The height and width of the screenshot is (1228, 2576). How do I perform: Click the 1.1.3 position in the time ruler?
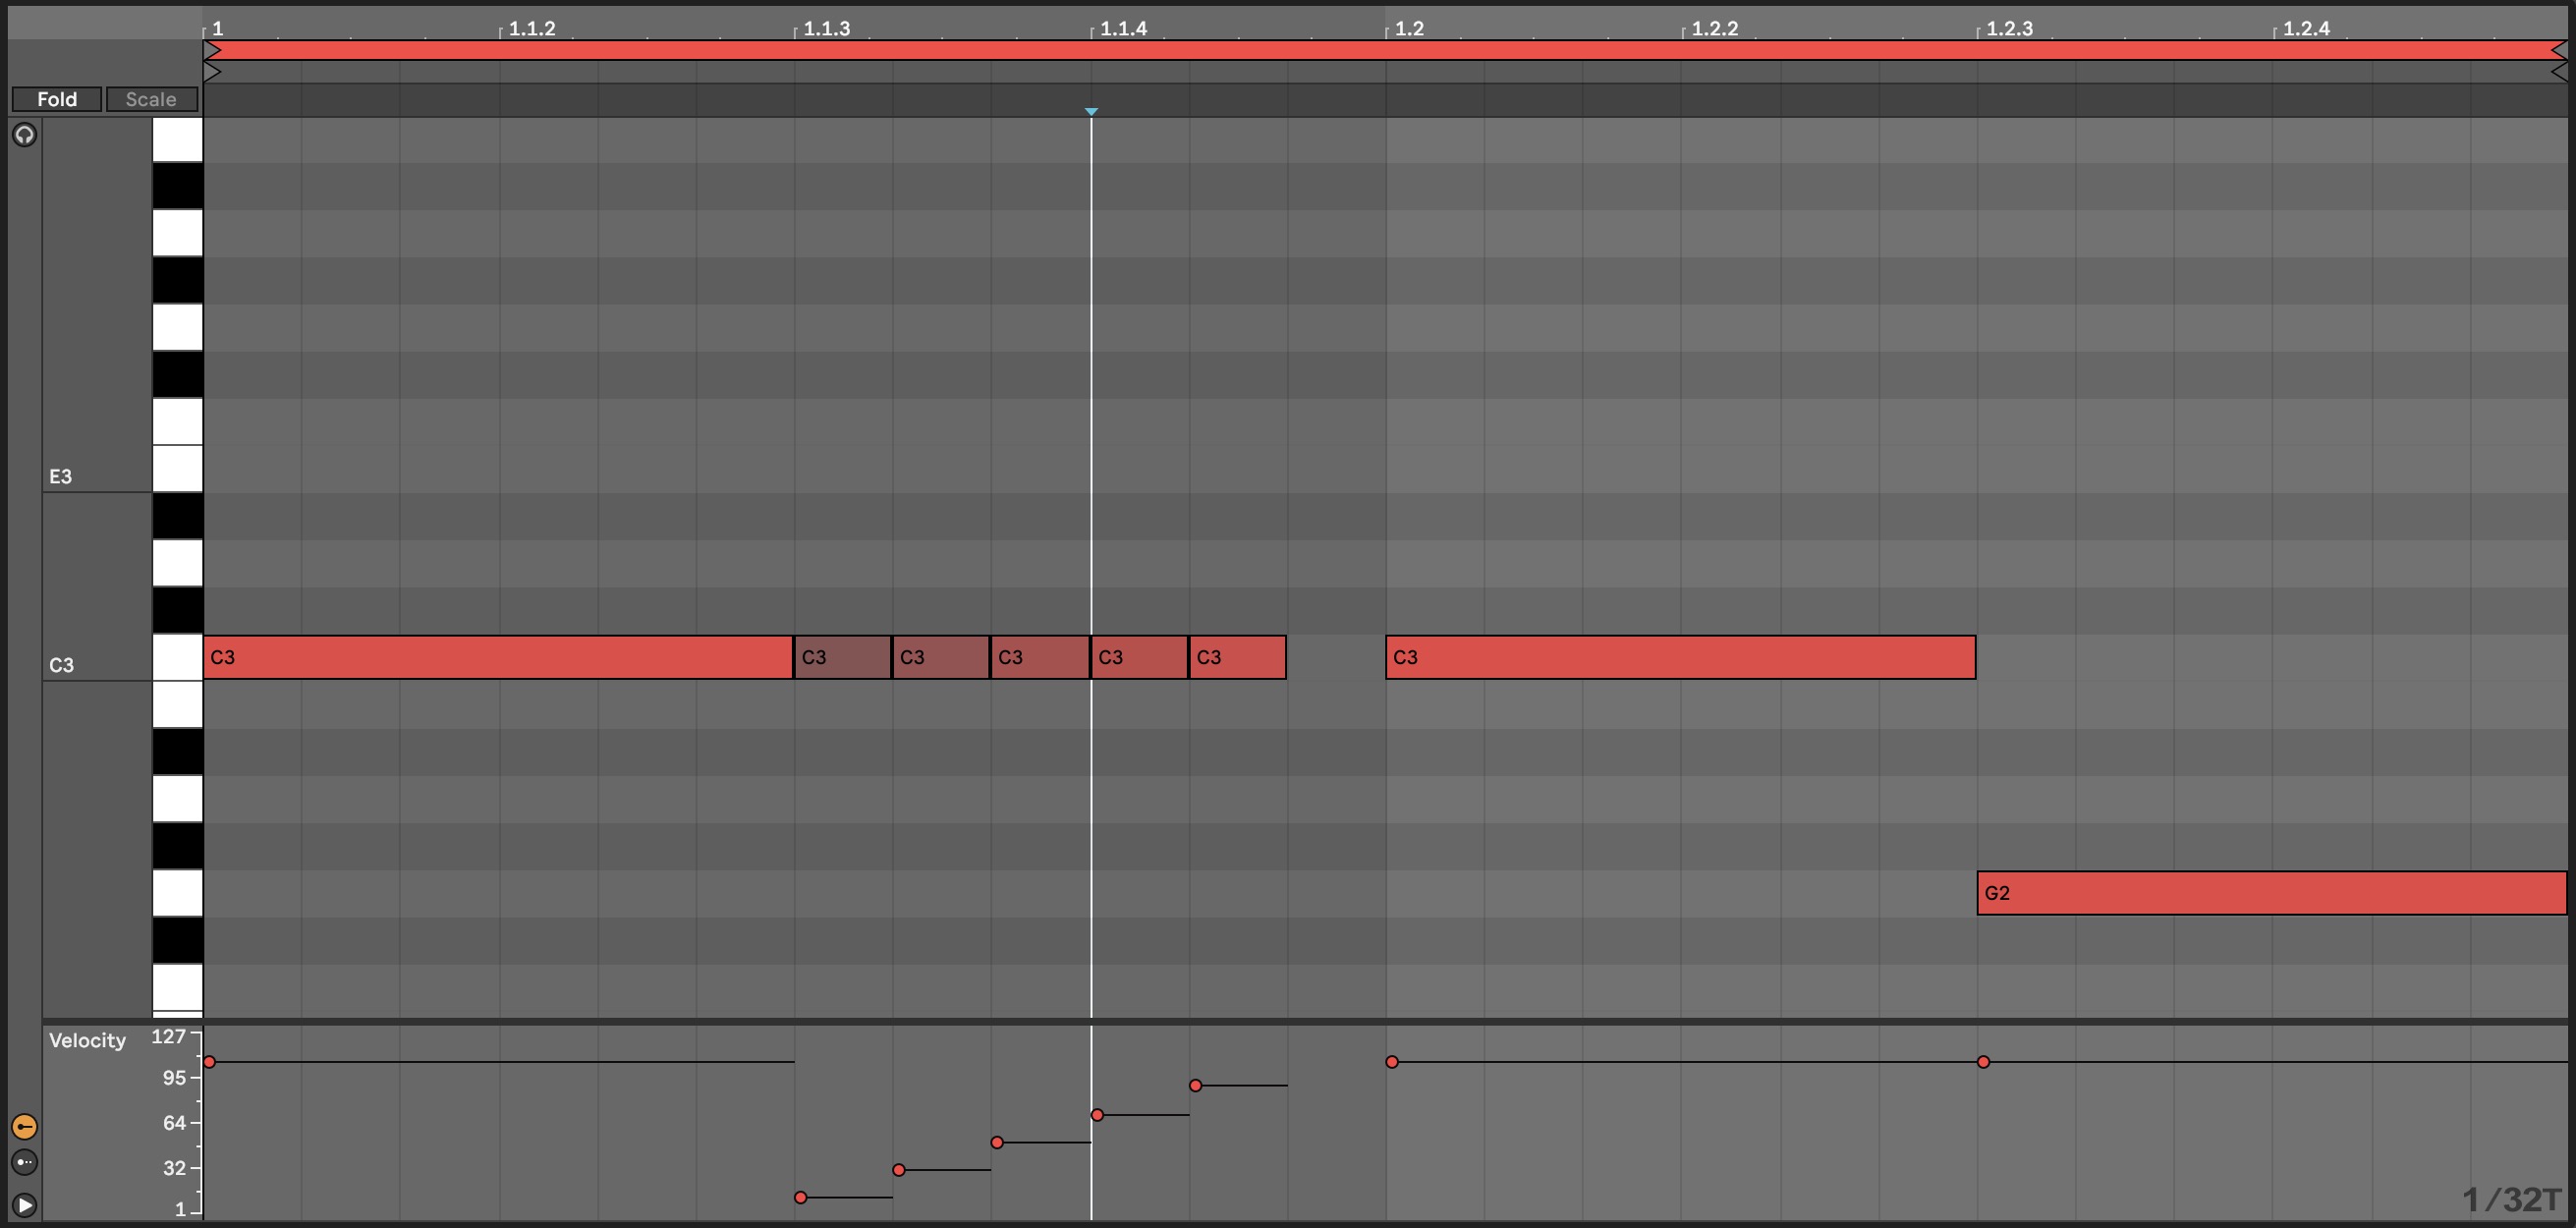pos(827,28)
